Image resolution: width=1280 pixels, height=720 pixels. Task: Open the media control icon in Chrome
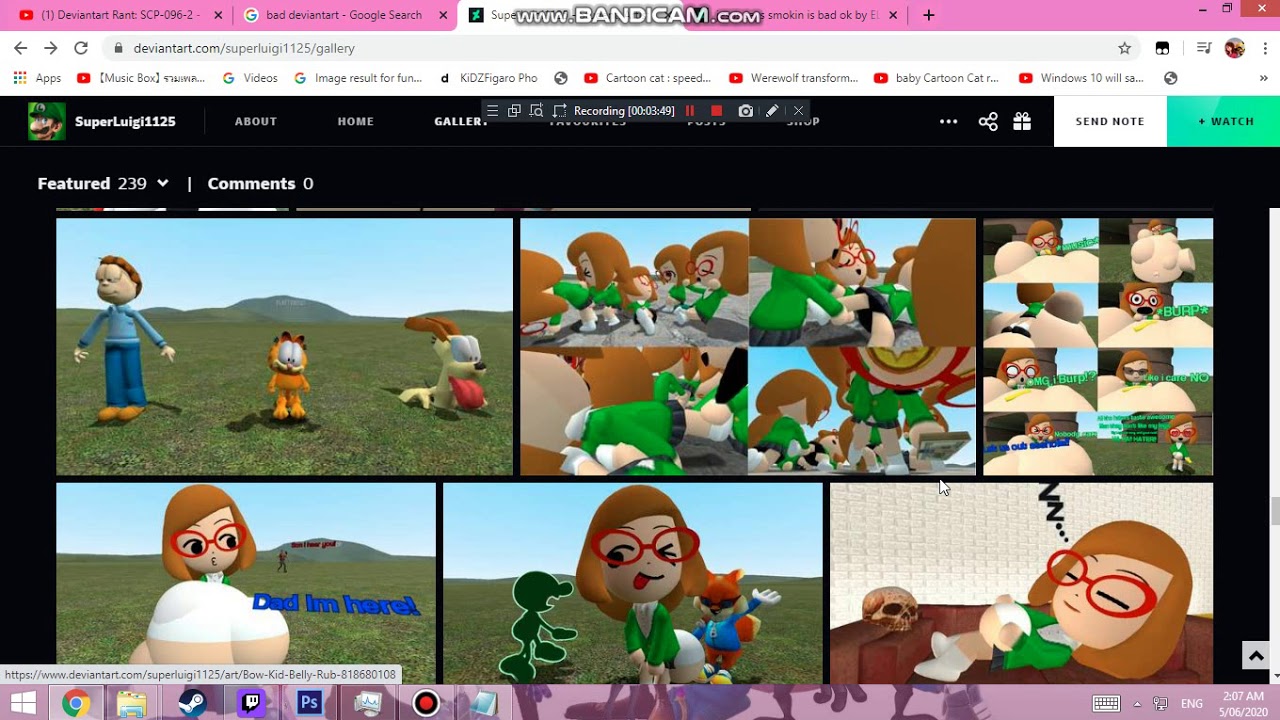pos(1203,48)
